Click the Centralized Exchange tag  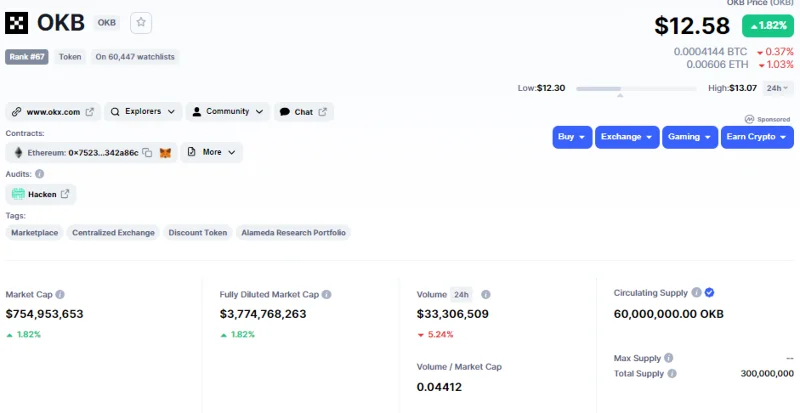(x=113, y=233)
